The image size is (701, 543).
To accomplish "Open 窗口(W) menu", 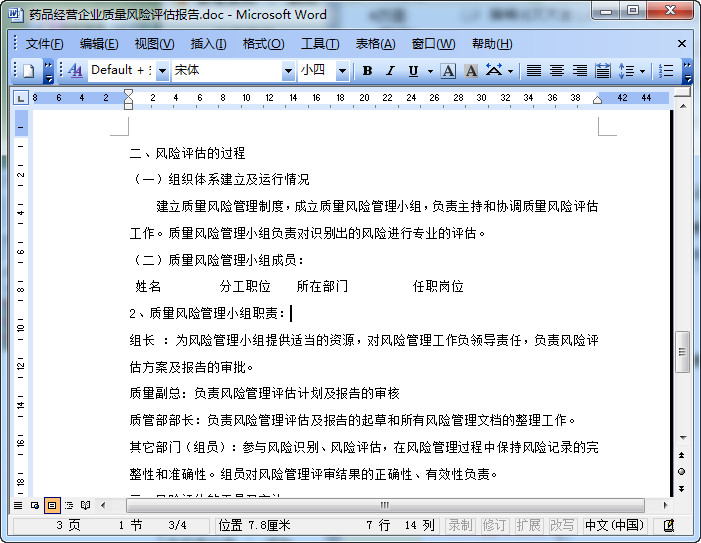I will pos(433,44).
